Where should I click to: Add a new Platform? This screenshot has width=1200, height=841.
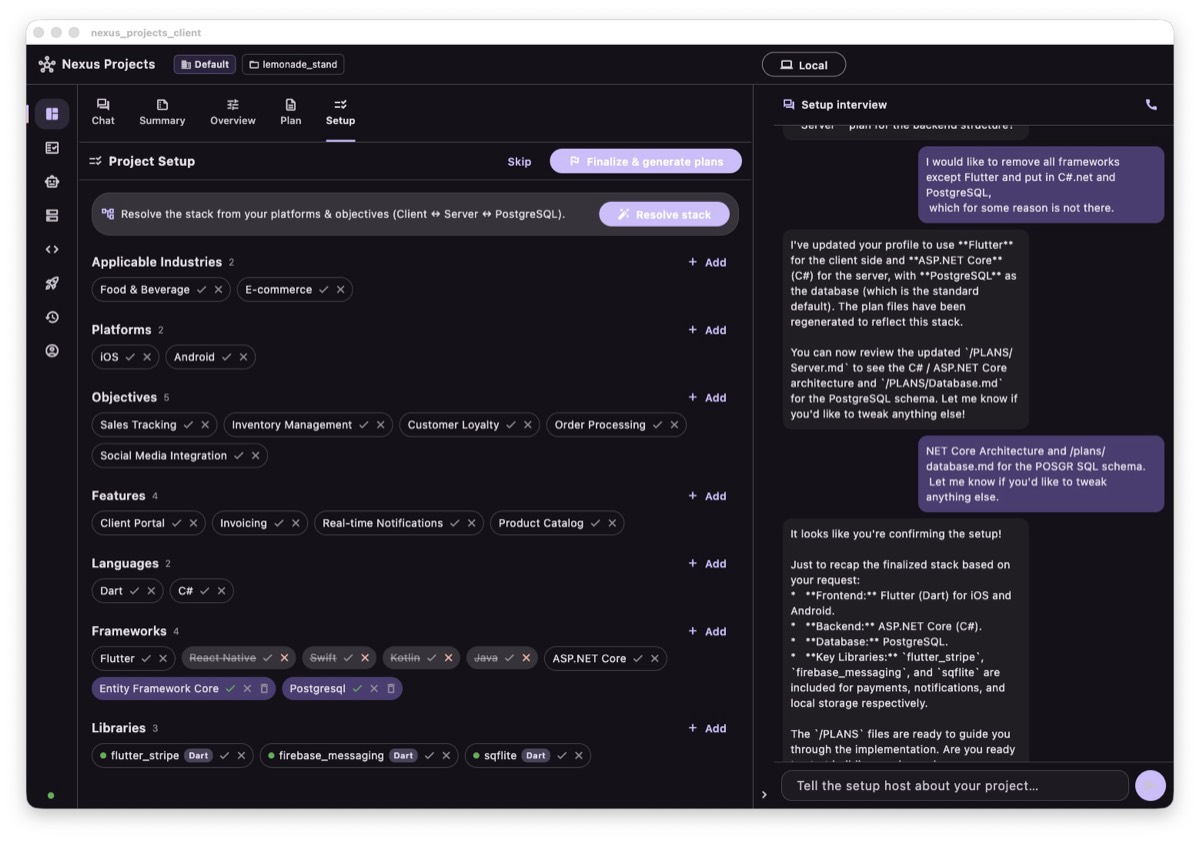[x=707, y=330]
